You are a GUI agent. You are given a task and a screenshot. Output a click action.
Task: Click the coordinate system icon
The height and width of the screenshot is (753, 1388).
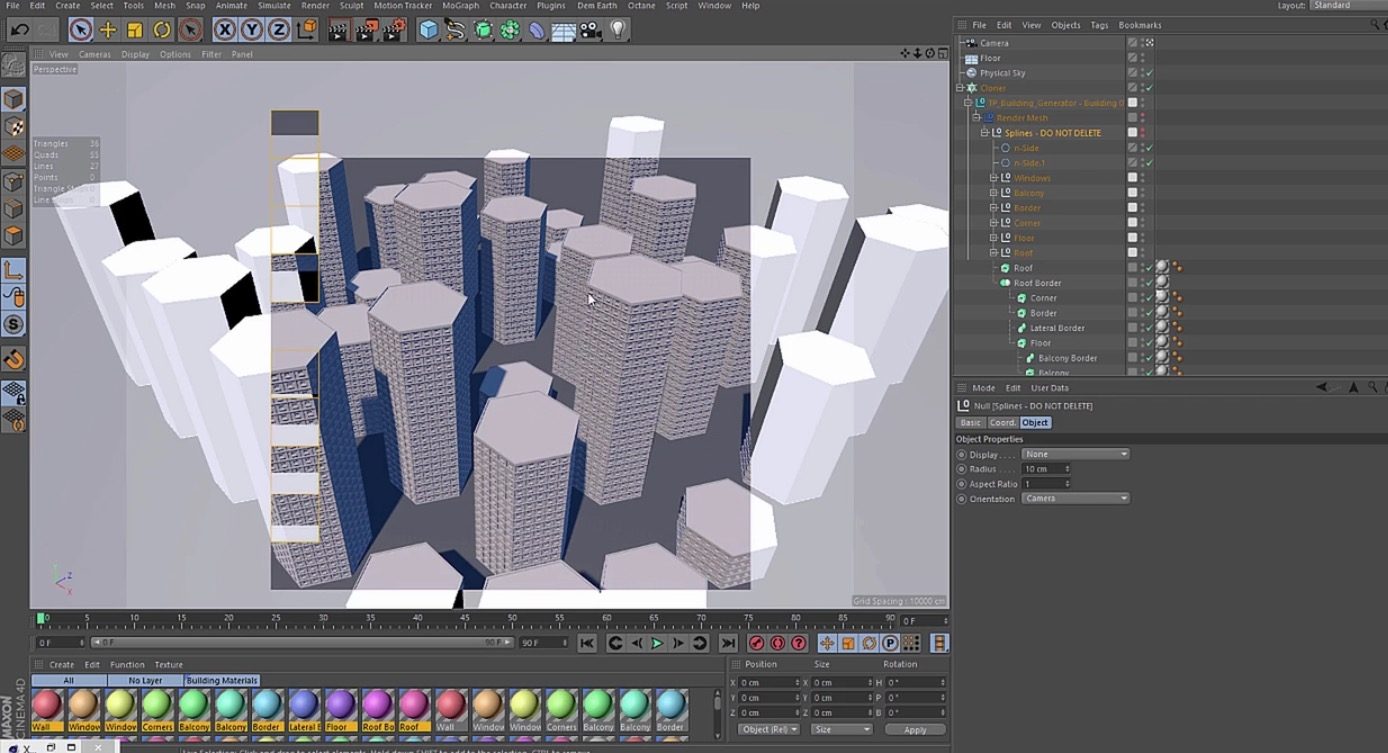pyautogui.click(x=307, y=30)
